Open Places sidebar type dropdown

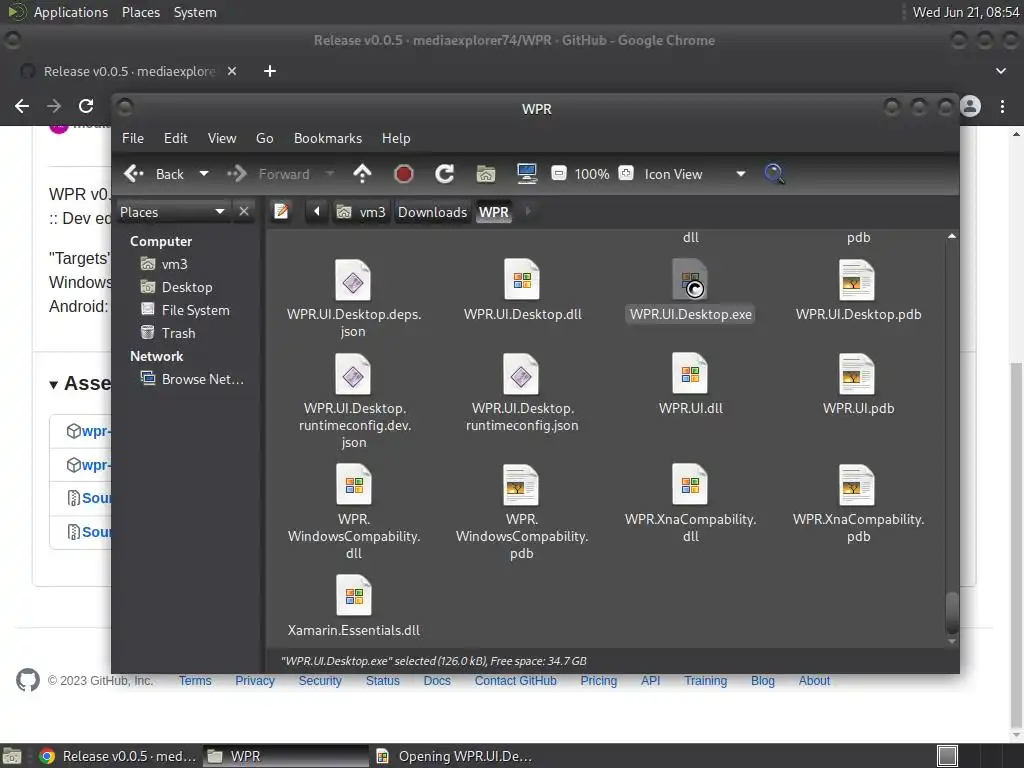coord(172,212)
